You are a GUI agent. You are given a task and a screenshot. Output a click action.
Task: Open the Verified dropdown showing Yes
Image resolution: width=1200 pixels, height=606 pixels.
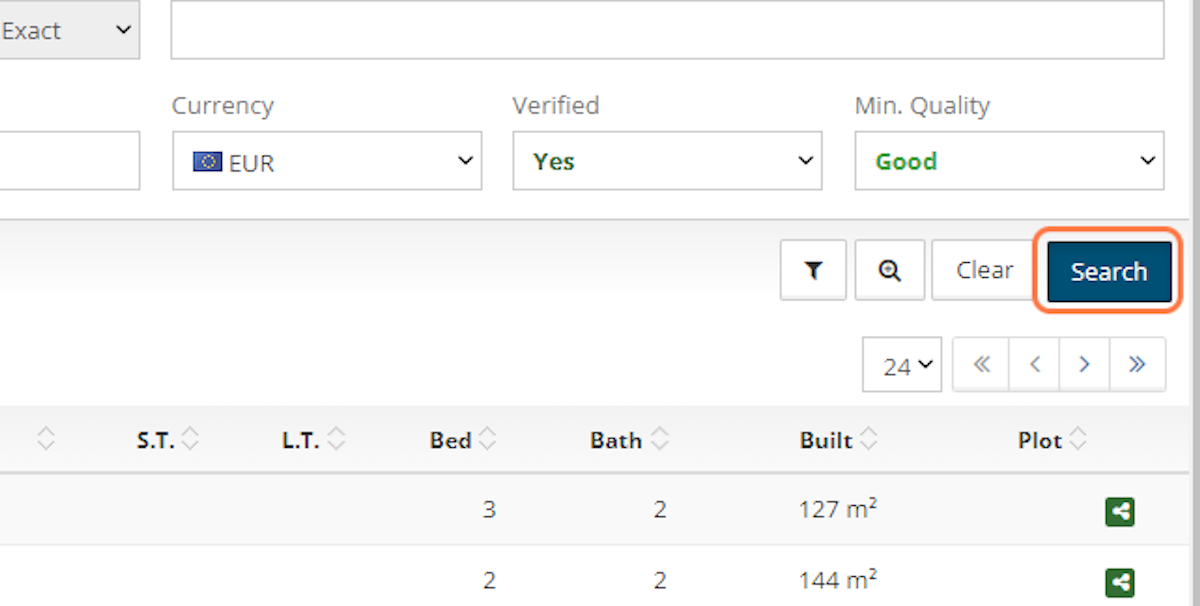point(667,161)
